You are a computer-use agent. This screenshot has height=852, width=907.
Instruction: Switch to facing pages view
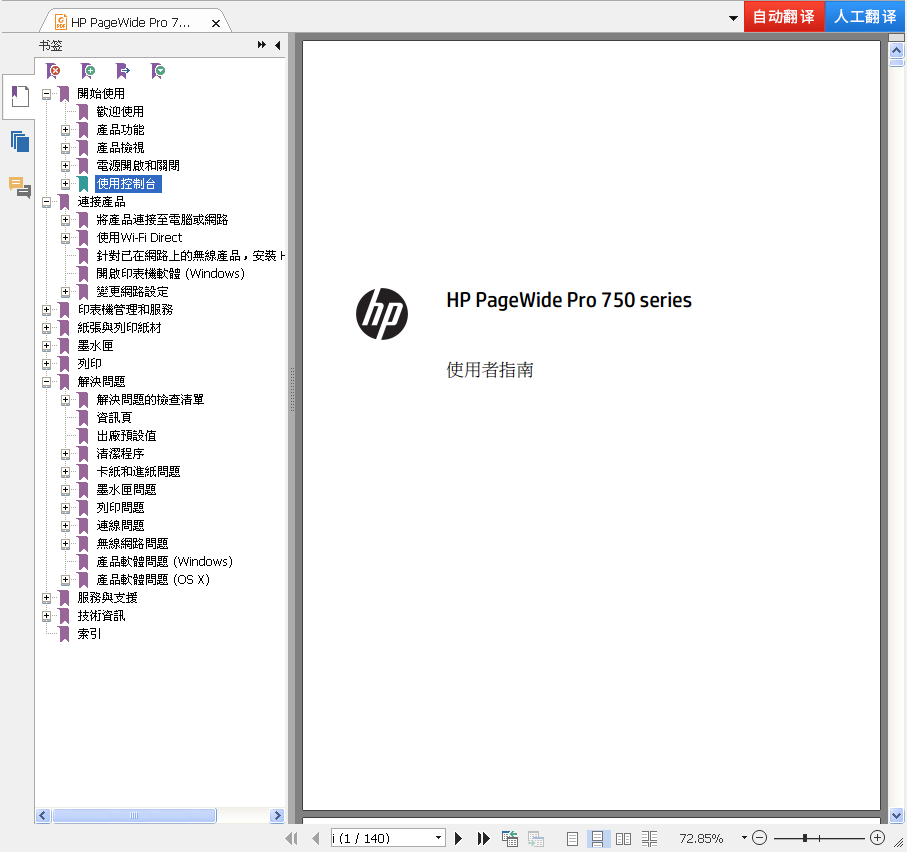624,838
